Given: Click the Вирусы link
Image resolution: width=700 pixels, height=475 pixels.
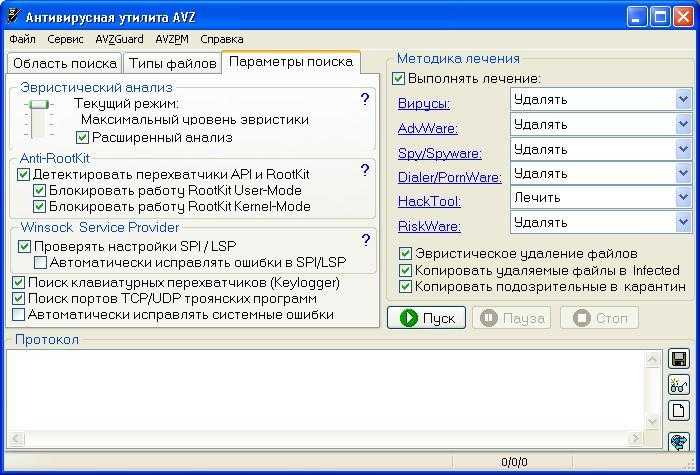Looking at the screenshot, I should 424,104.
